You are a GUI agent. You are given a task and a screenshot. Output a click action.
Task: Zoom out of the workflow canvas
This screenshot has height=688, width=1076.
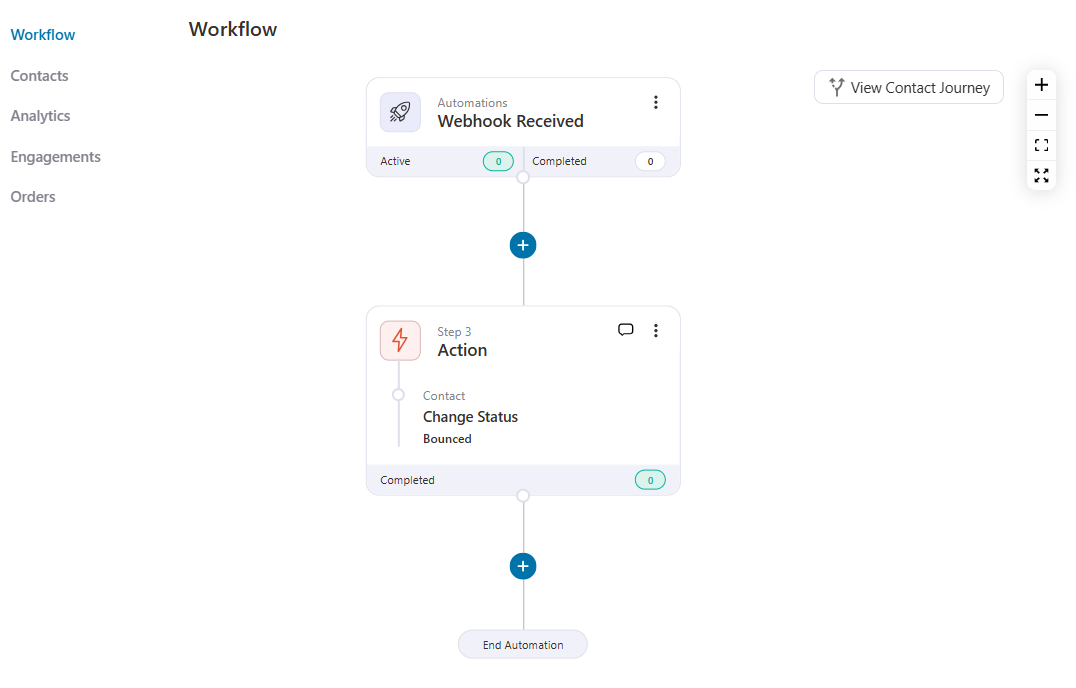tap(1041, 115)
